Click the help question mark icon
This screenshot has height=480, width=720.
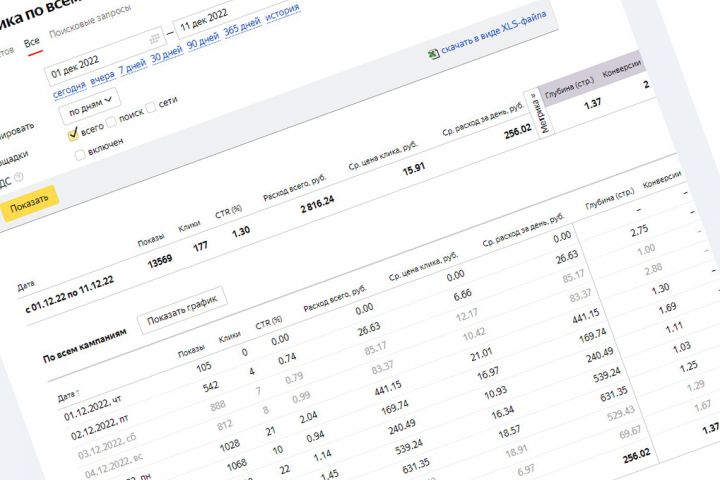(18, 177)
